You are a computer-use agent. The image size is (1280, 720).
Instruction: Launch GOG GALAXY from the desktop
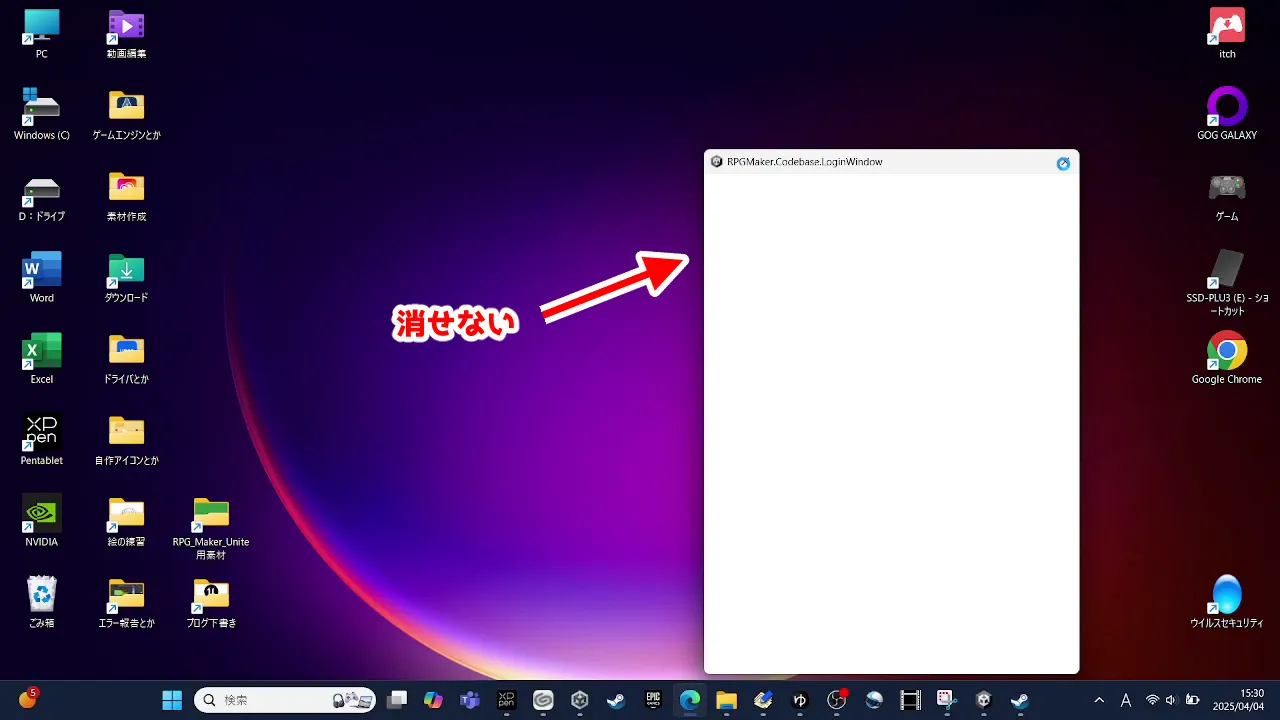(1226, 108)
